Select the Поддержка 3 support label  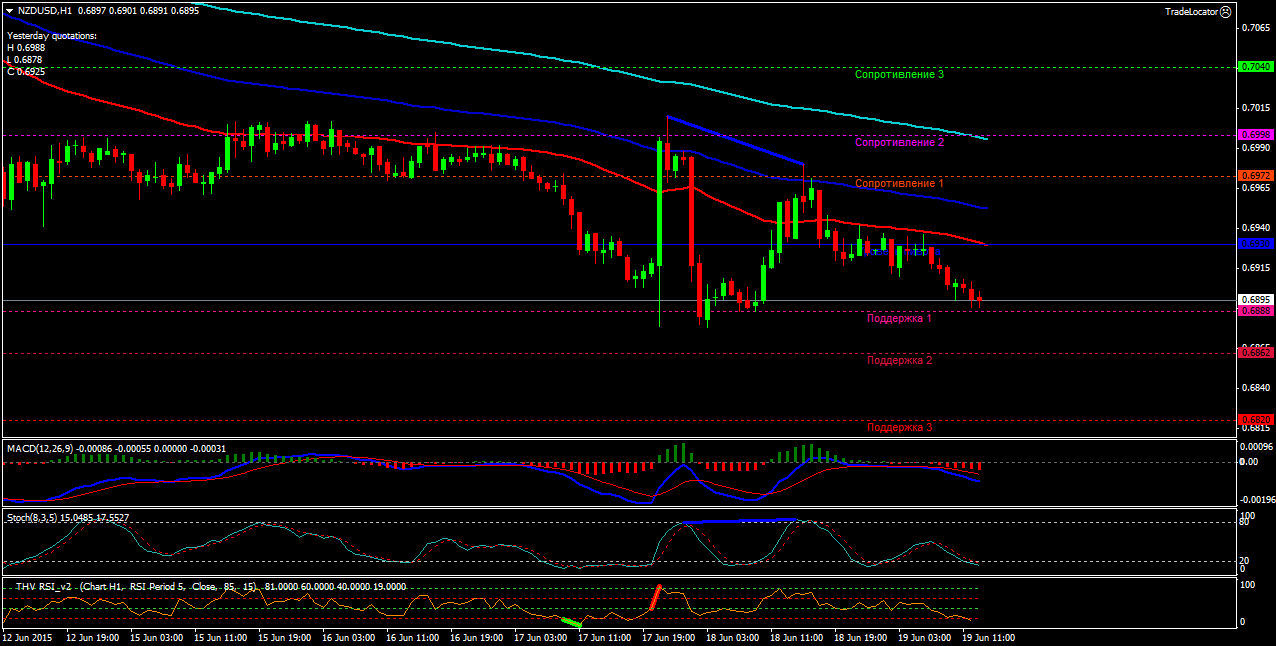point(899,427)
